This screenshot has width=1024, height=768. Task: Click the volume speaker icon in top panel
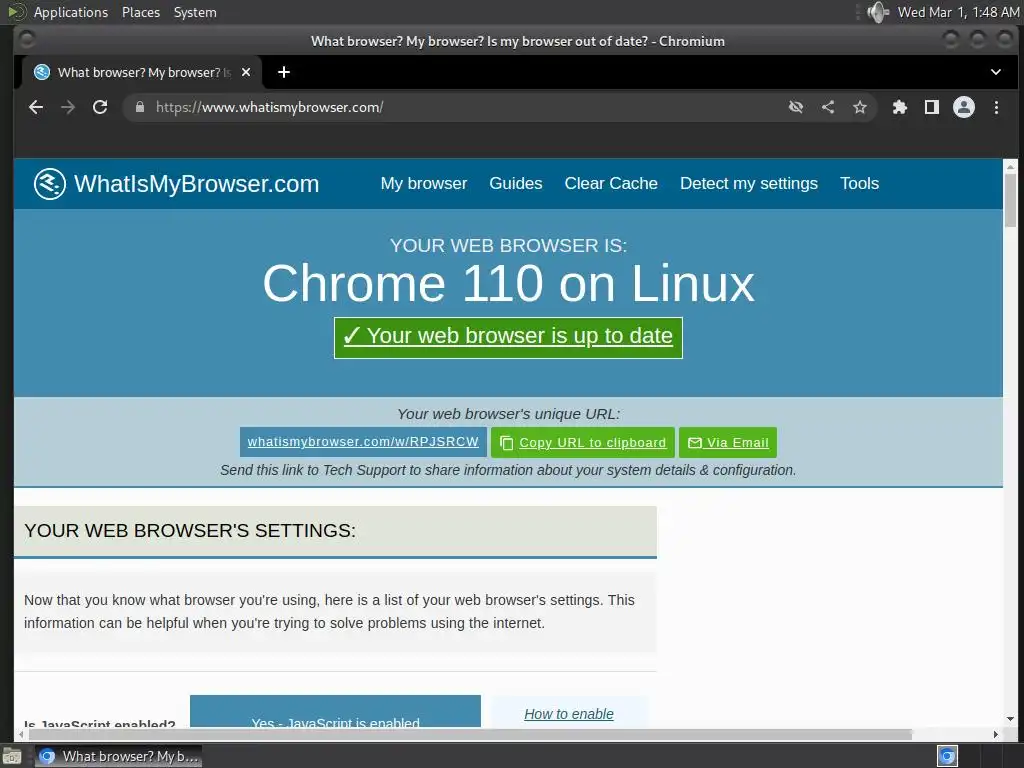click(878, 12)
